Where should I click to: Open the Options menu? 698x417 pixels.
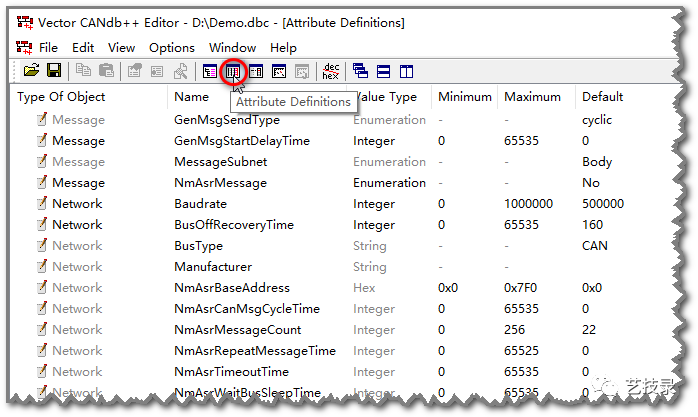[172, 48]
